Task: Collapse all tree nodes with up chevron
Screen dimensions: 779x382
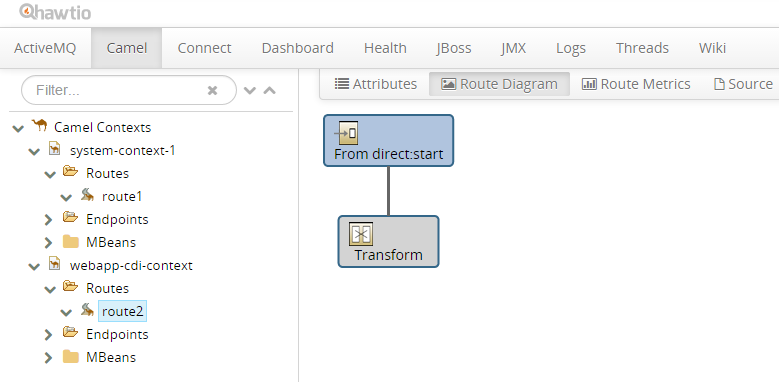Action: (269, 90)
